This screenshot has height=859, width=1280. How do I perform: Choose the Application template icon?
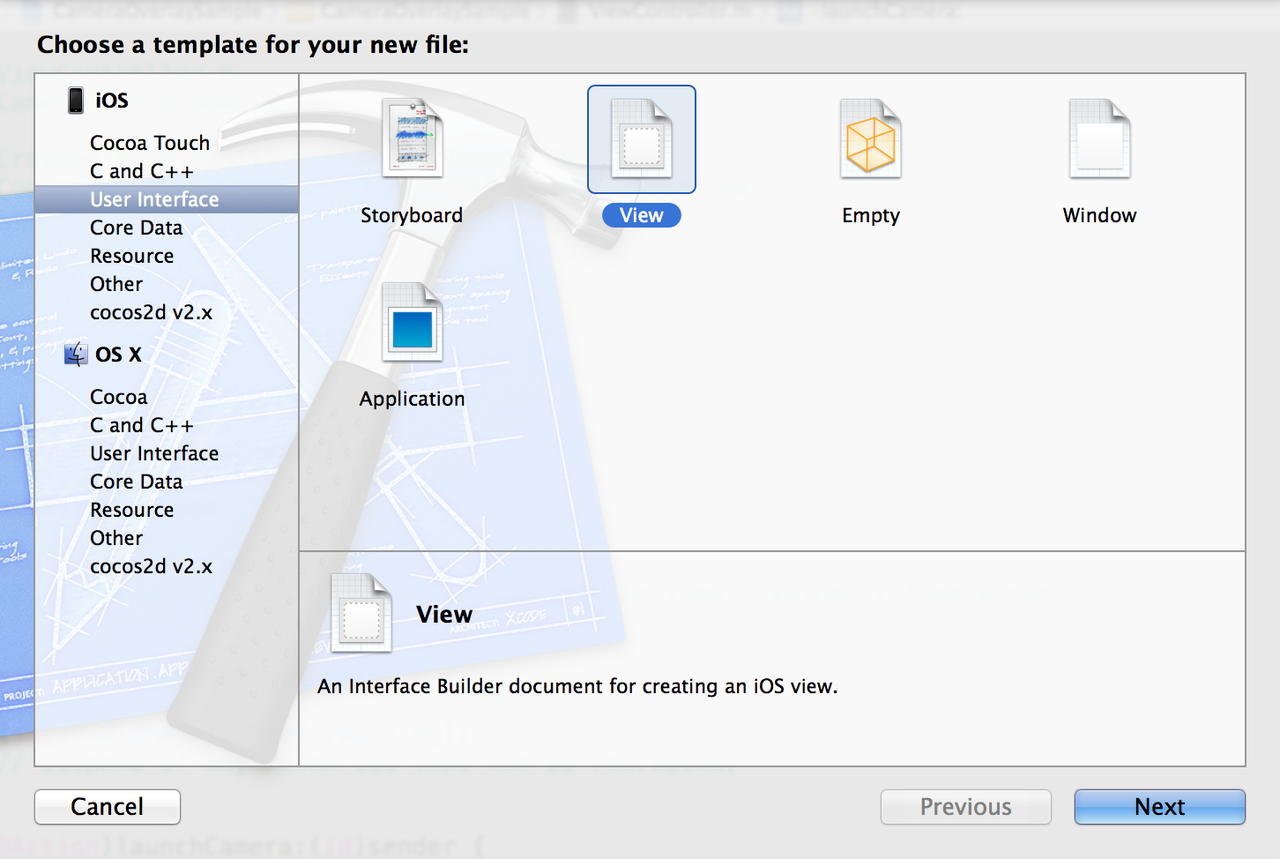[412, 324]
